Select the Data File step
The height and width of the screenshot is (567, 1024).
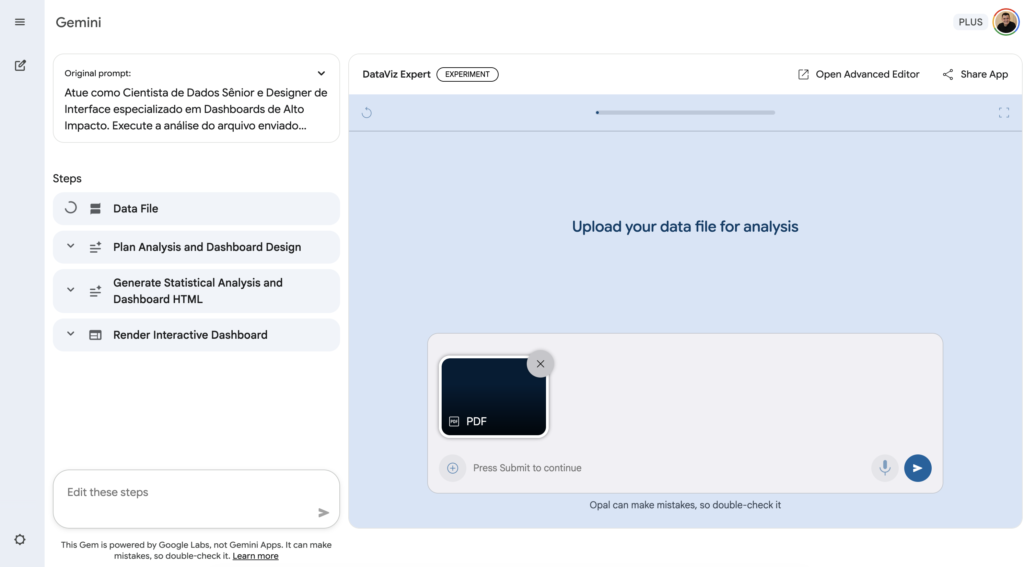(135, 209)
